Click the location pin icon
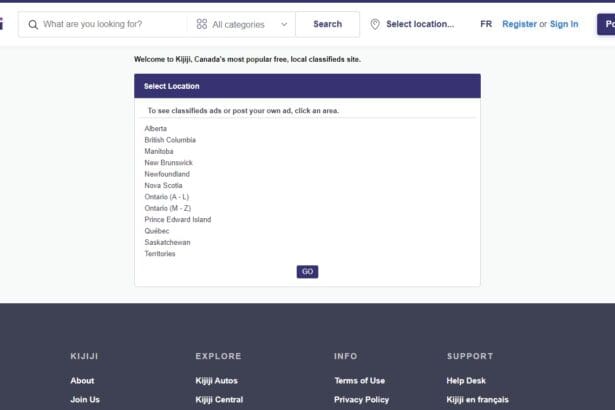Image resolution: width=615 pixels, height=410 pixels. 375,24
